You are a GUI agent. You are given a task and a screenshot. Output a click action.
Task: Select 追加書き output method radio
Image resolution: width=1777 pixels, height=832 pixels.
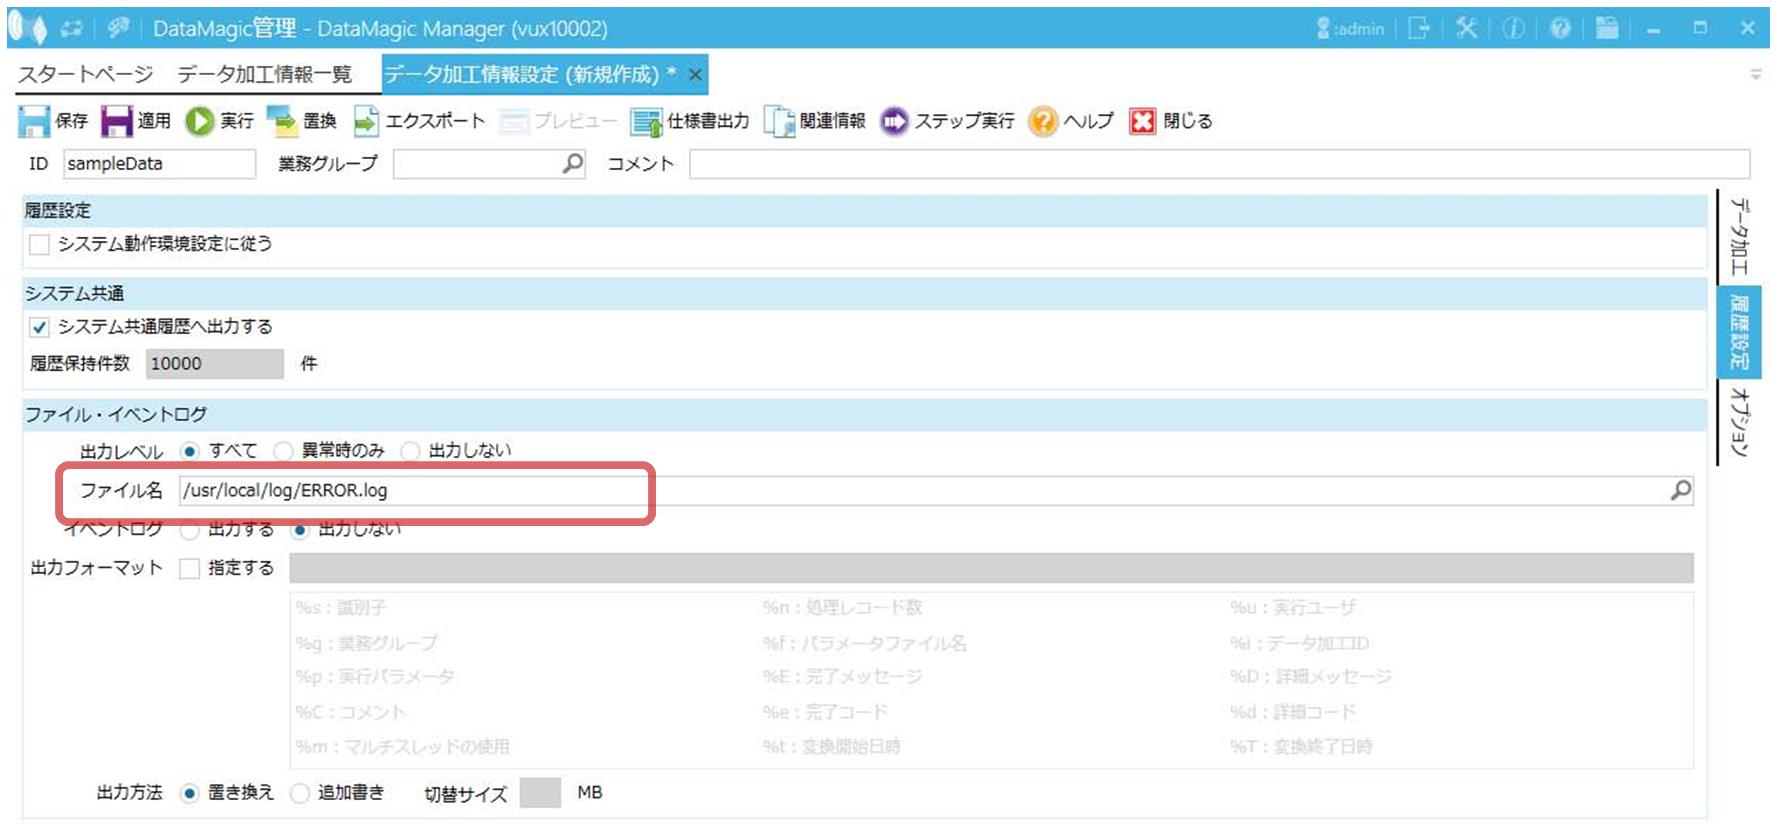[299, 793]
